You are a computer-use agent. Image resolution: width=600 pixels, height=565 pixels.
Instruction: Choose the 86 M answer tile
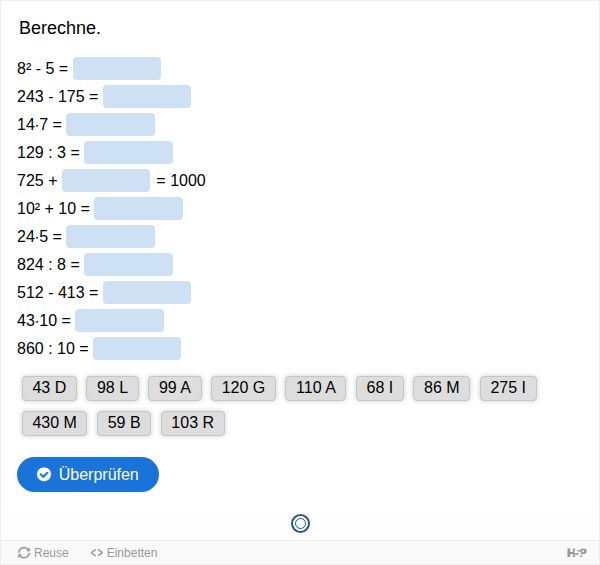[x=441, y=388]
